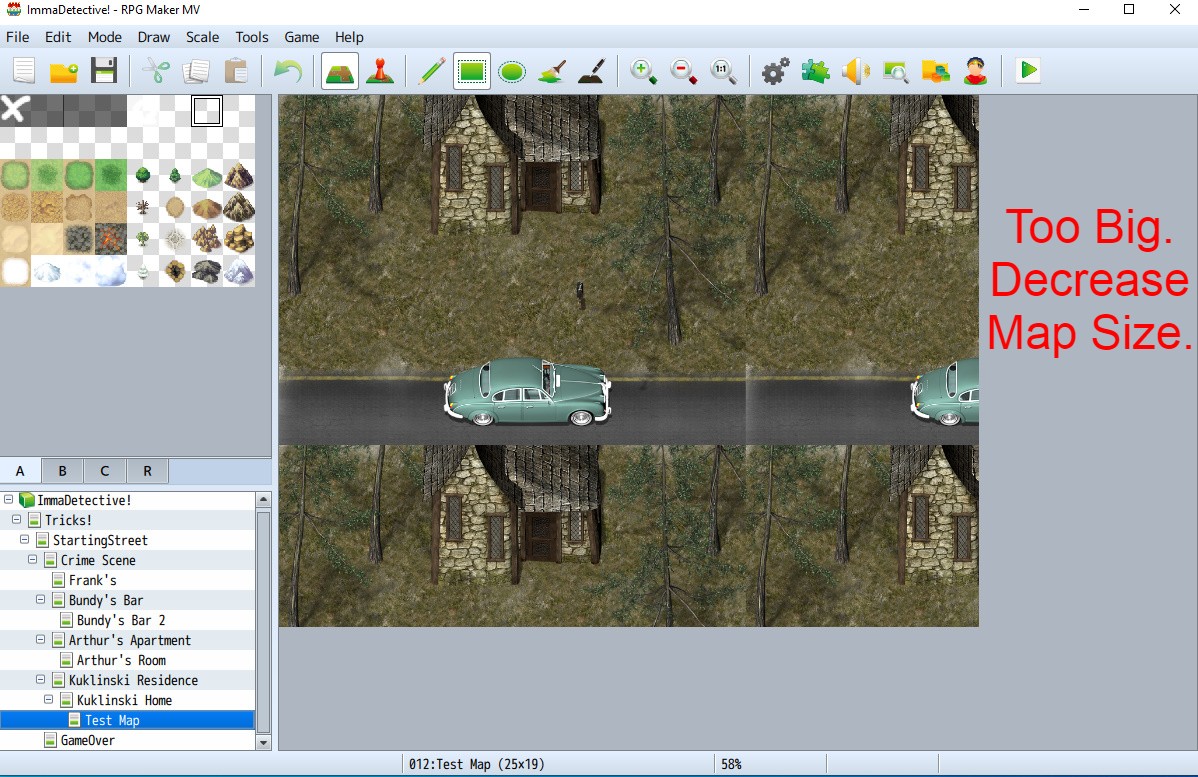This screenshot has width=1198, height=777.
Task: Choose the Ellipse drawing tool
Action: [512, 71]
